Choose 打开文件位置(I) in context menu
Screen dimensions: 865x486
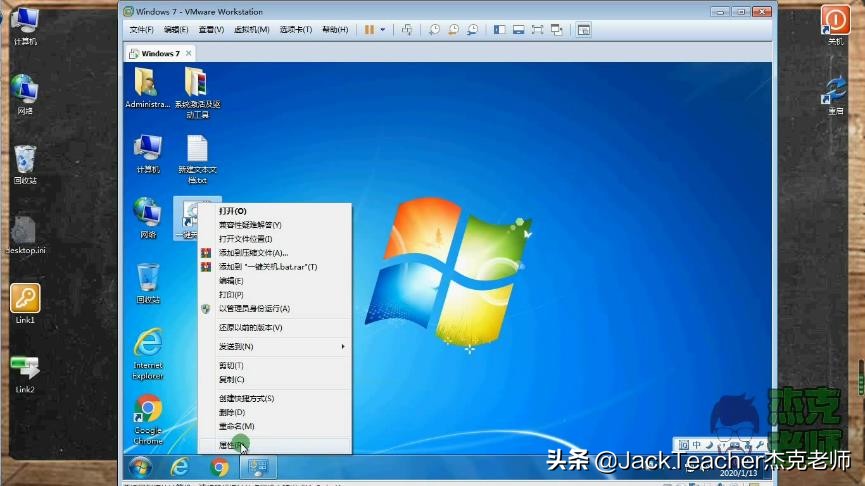click(275, 239)
